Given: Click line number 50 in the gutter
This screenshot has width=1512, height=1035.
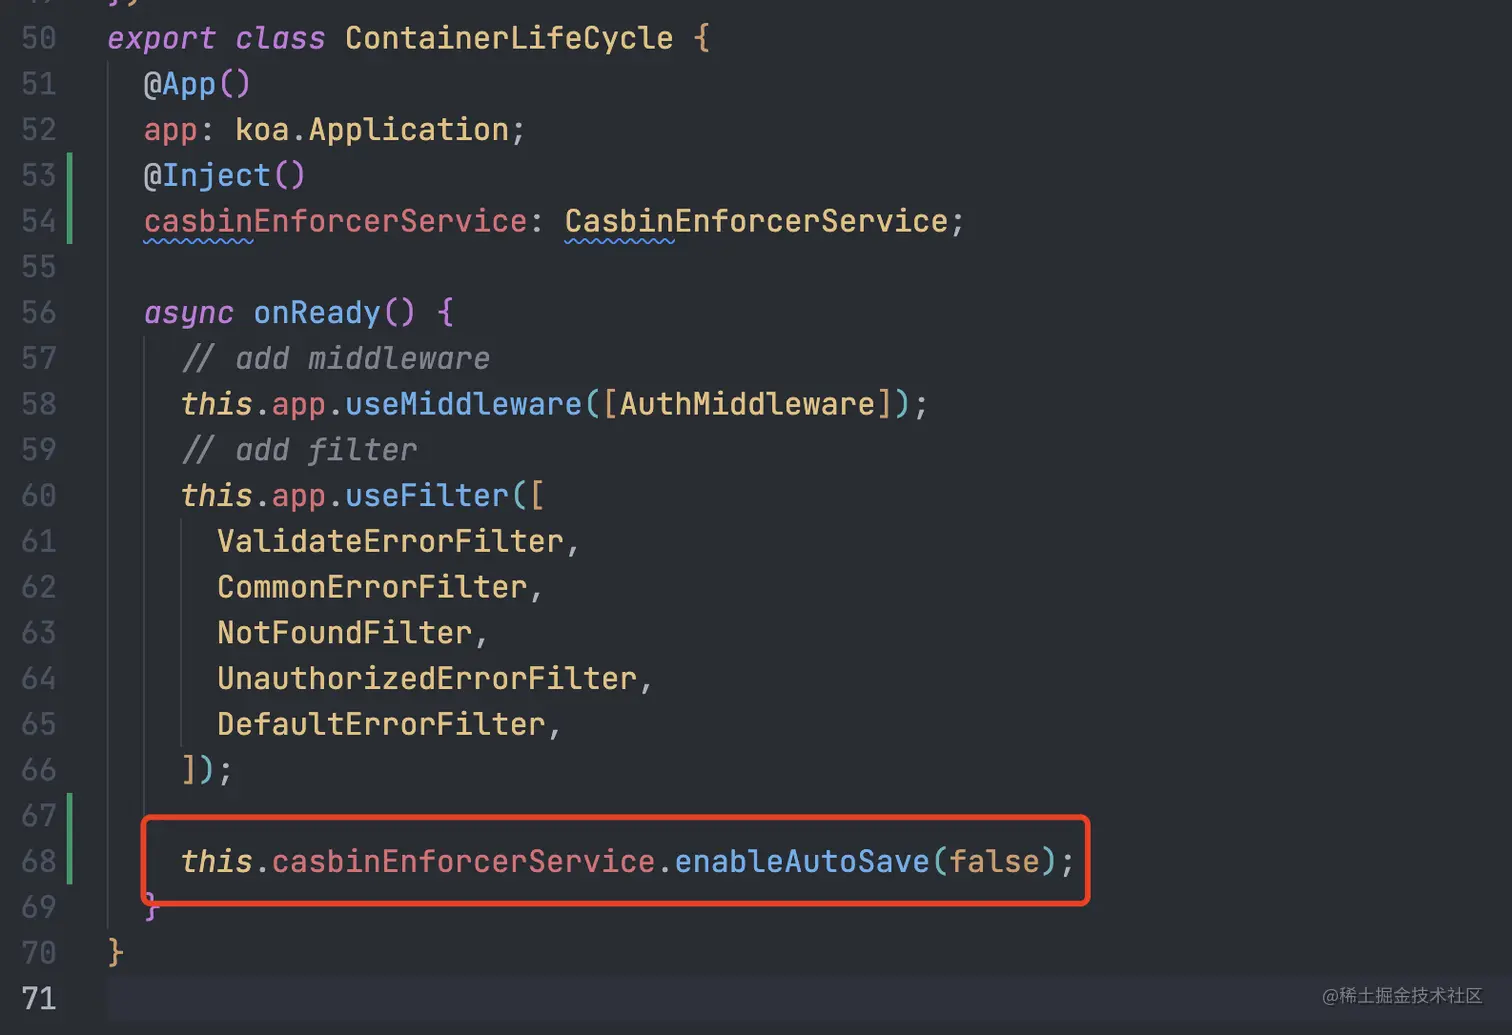Looking at the screenshot, I should pyautogui.click(x=39, y=38).
